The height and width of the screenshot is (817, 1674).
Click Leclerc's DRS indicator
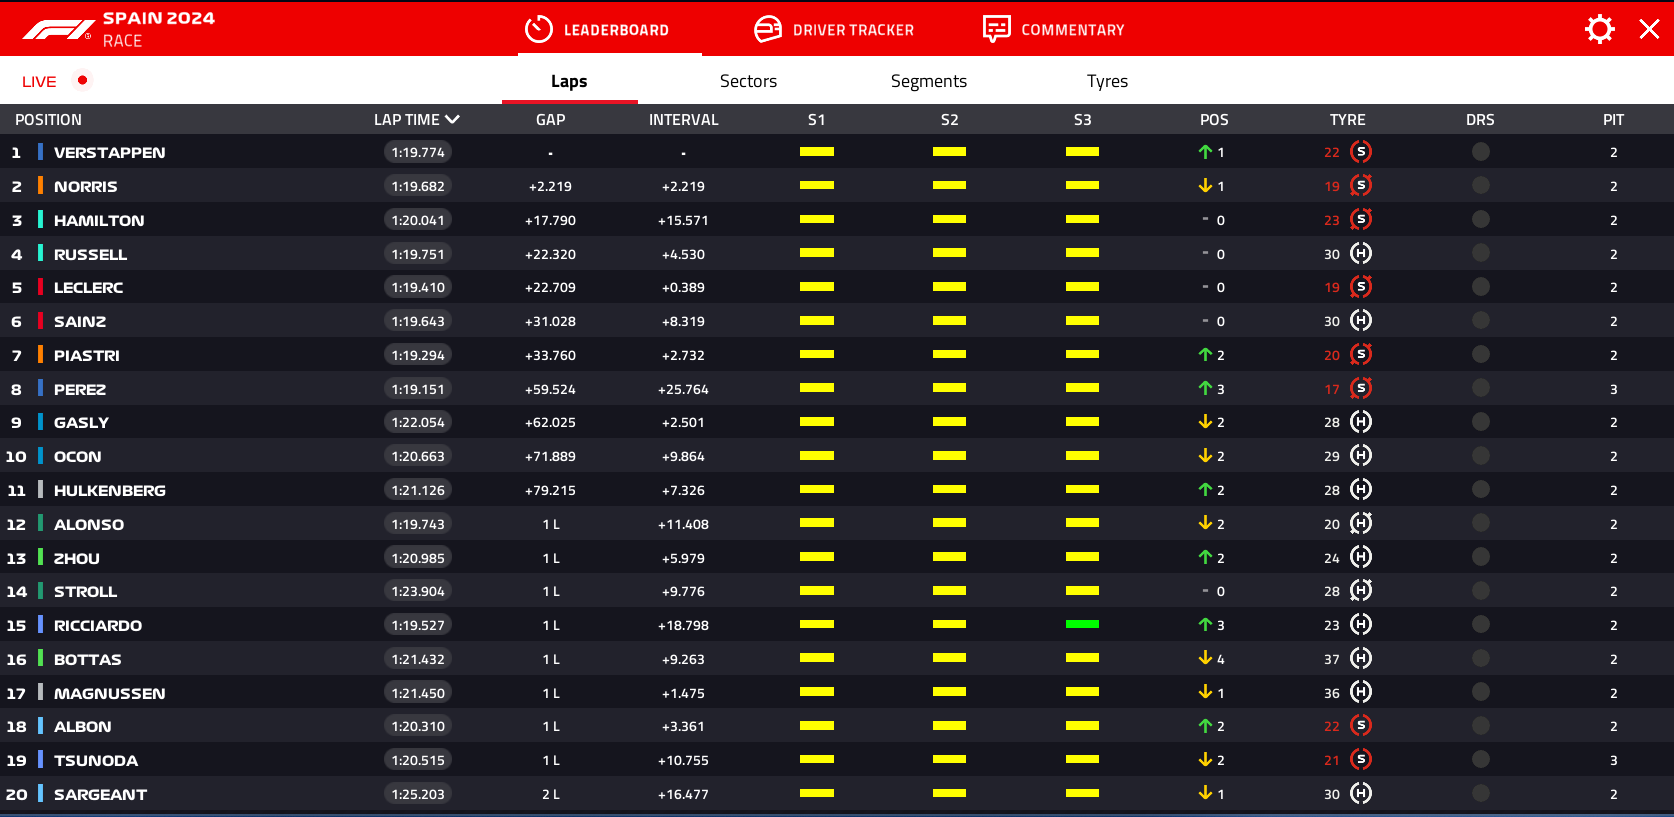click(1481, 287)
